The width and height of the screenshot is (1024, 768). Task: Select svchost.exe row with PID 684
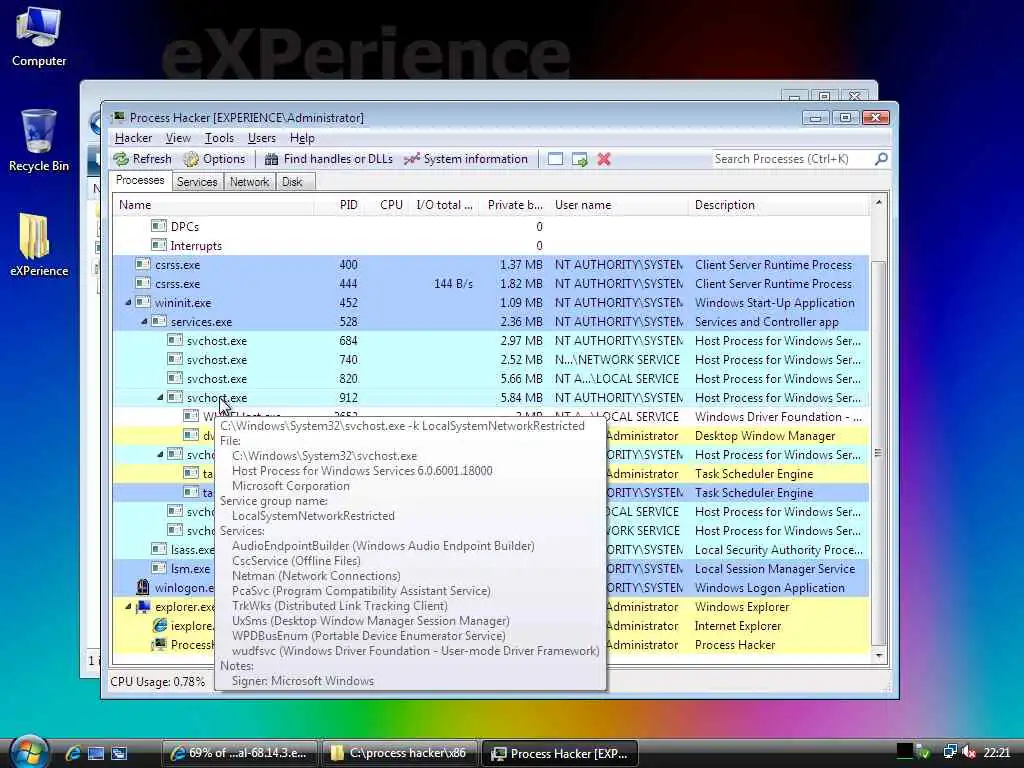click(x=491, y=340)
